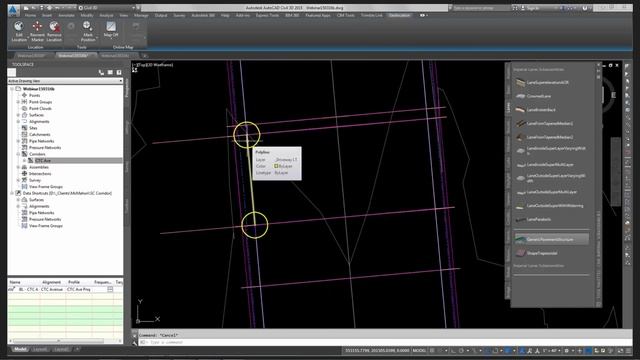The width and height of the screenshot is (640, 360).
Task: Expand Surfaces under Data Shortcuts
Action: [18, 200]
